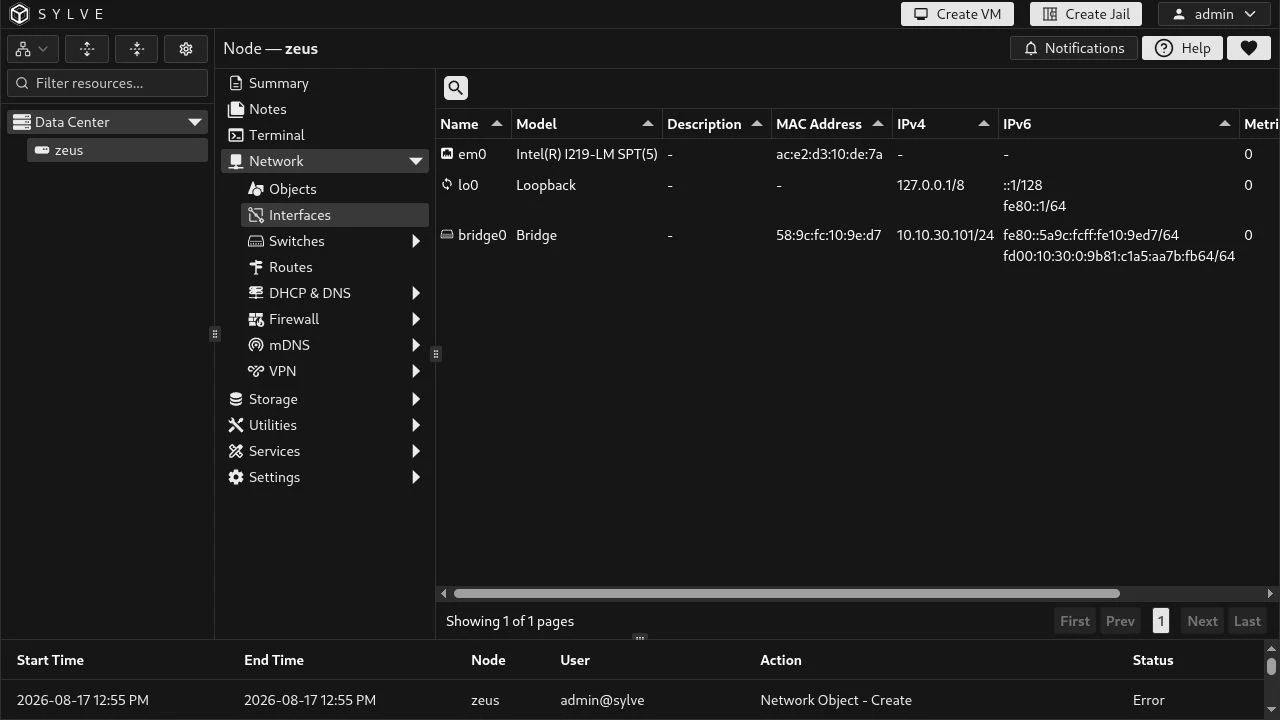Click the Sylve cube logo
Image resolution: width=1280 pixels, height=720 pixels.
(x=20, y=14)
